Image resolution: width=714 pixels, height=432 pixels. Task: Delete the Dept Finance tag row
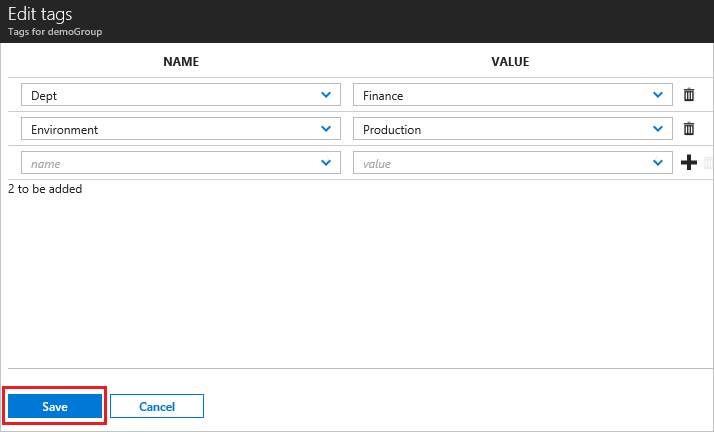(x=689, y=95)
